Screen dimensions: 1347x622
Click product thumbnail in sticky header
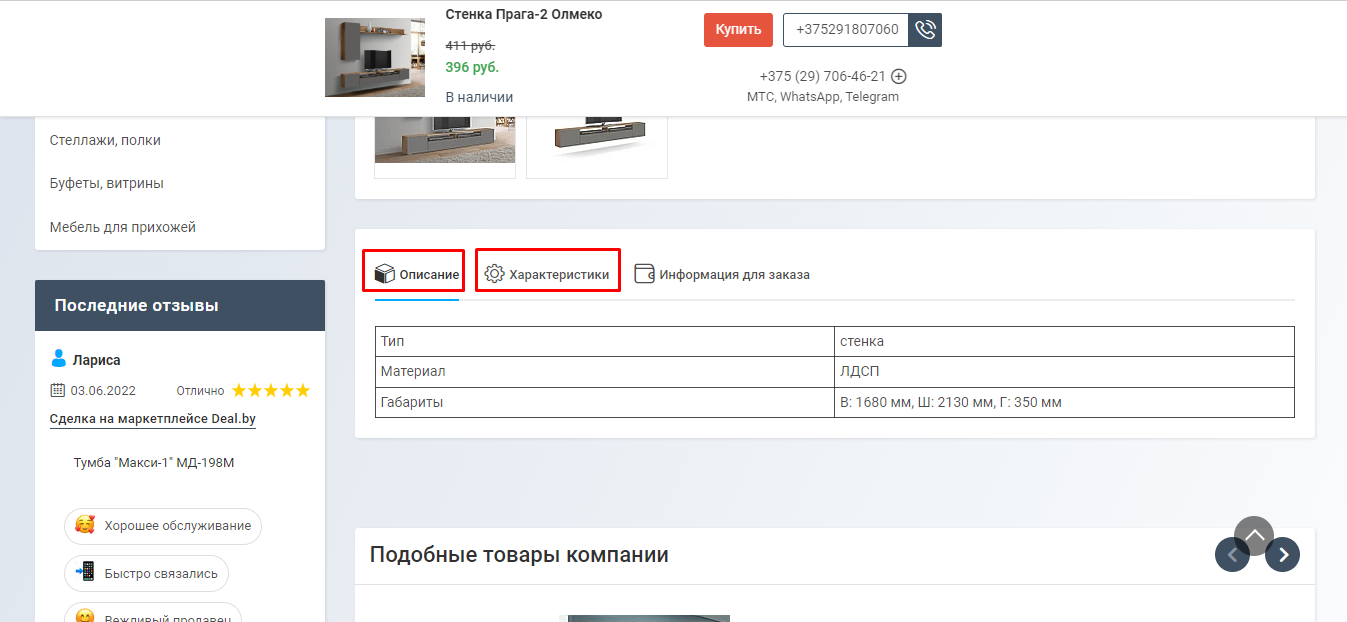pos(375,57)
